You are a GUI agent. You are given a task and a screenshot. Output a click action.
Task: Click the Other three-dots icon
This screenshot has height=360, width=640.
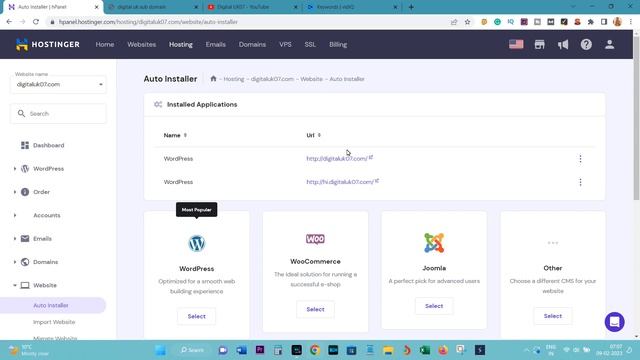pos(553,243)
